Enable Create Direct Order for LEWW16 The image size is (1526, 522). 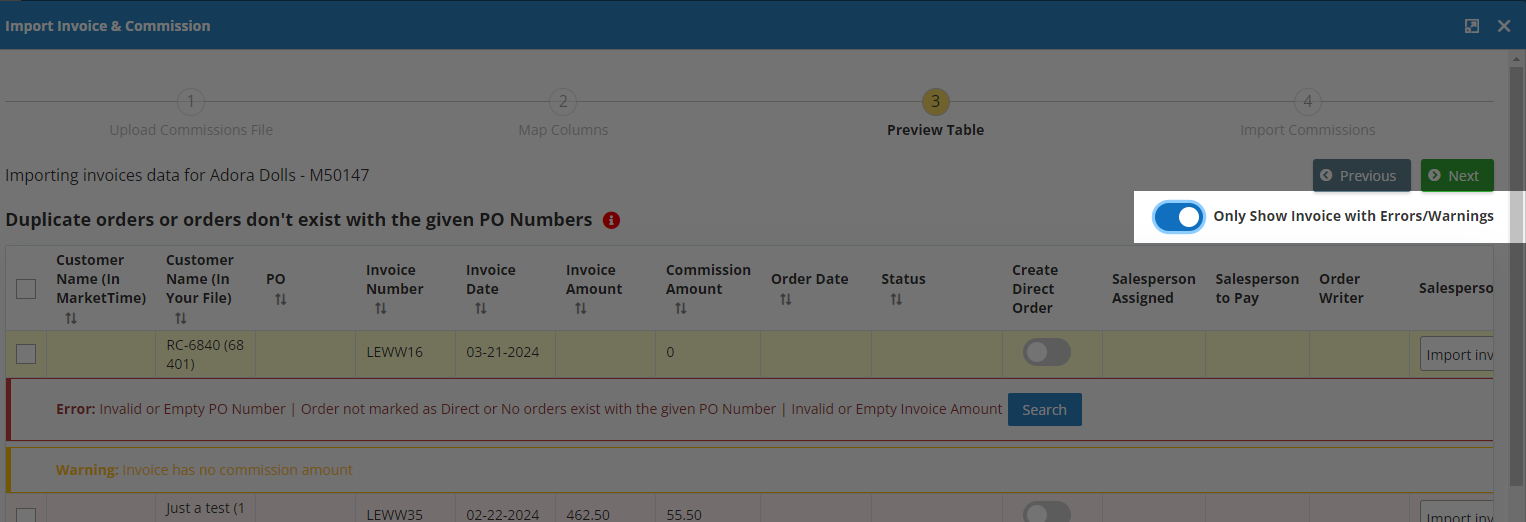pyautogui.click(x=1046, y=352)
